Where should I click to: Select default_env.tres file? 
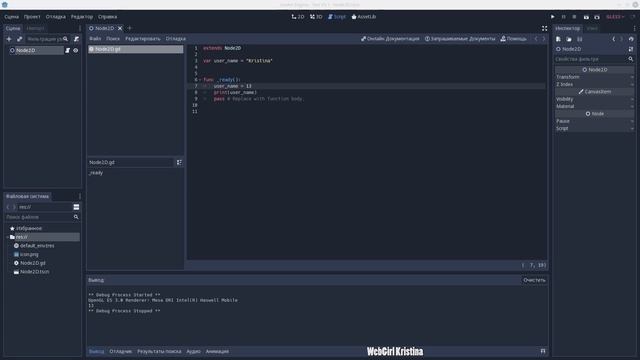coord(37,246)
